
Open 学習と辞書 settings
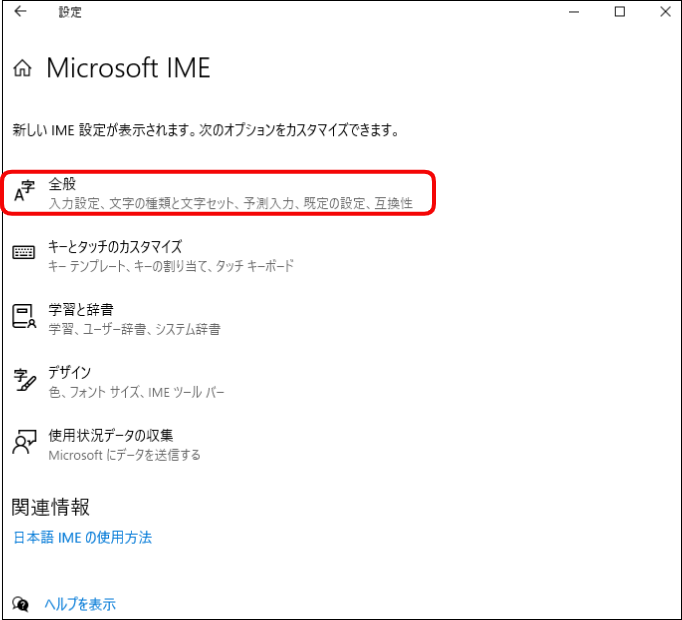(x=117, y=319)
